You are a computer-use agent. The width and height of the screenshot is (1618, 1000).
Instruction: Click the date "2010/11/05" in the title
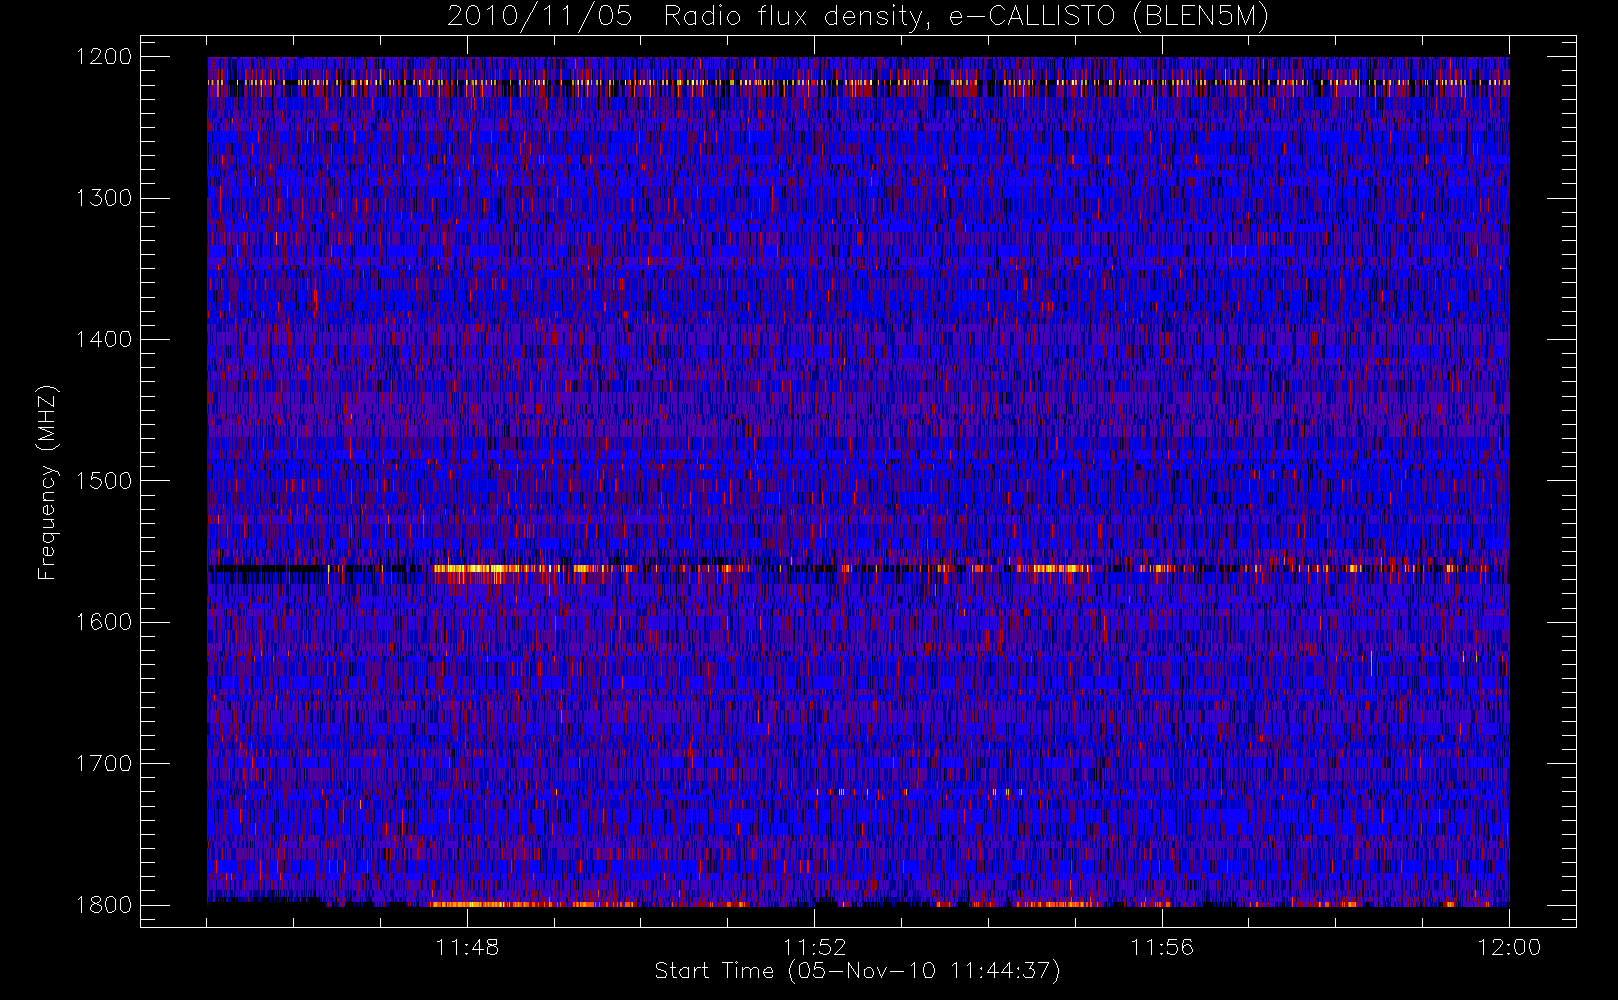click(540, 17)
